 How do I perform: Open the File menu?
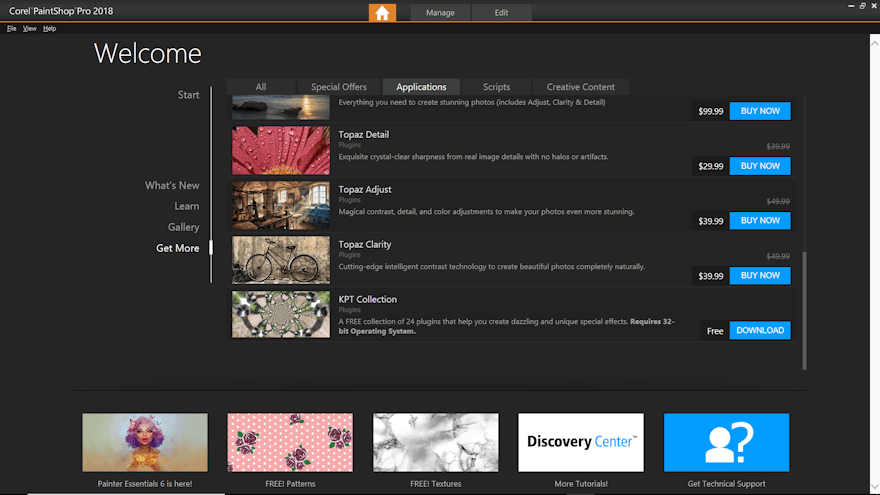[12, 28]
